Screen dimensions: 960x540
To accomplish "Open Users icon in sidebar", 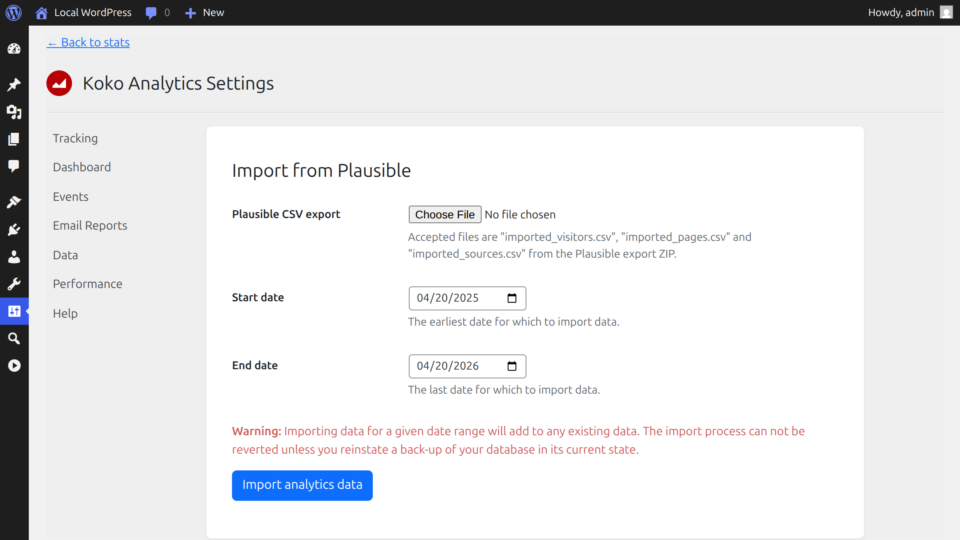I will coord(14,257).
